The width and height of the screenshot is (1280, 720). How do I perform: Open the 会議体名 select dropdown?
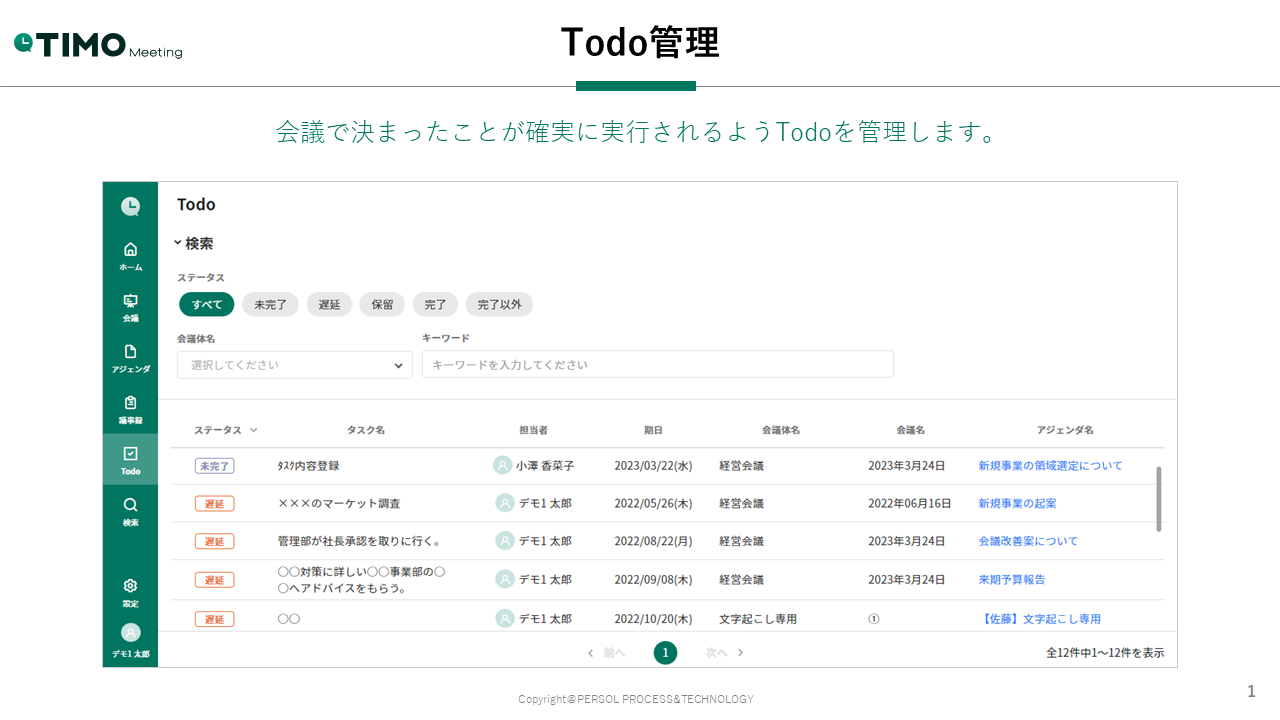[295, 365]
